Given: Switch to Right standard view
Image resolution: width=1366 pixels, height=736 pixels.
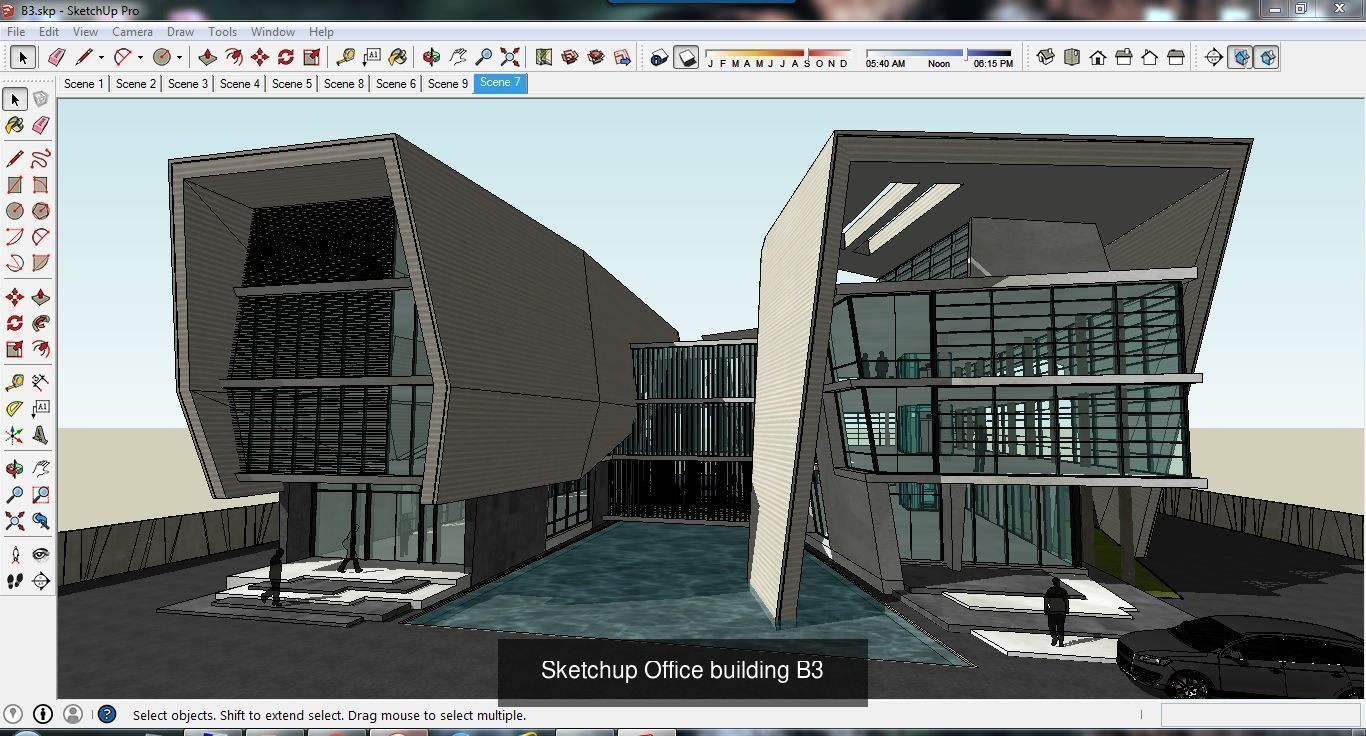Looking at the screenshot, I should (1124, 57).
